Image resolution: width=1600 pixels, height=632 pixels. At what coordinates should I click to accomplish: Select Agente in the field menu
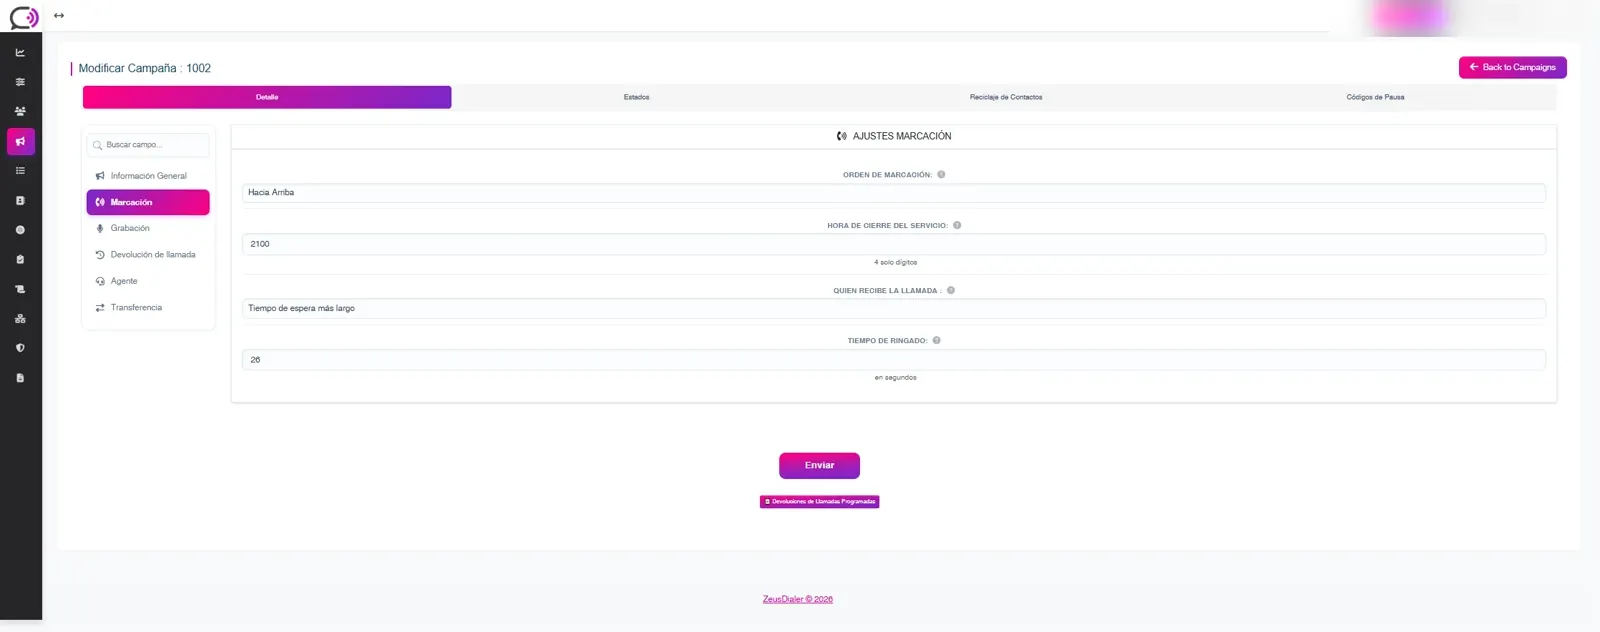pos(148,281)
